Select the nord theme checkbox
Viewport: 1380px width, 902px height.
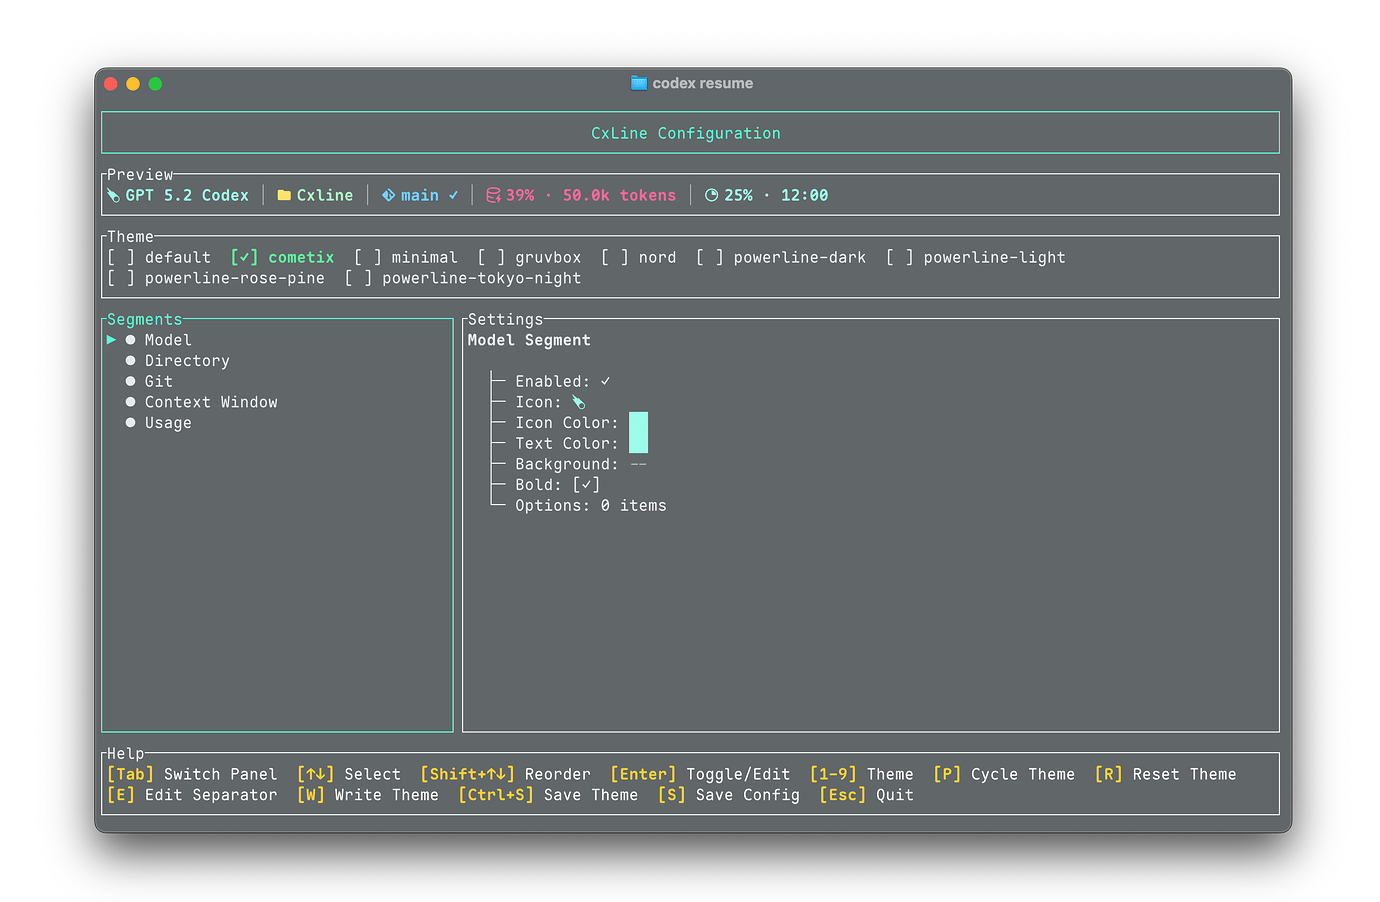coord(615,258)
